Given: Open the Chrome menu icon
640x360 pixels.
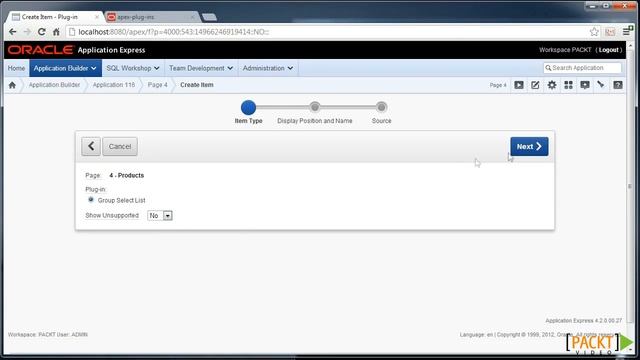Looking at the screenshot, I should point(627,31).
